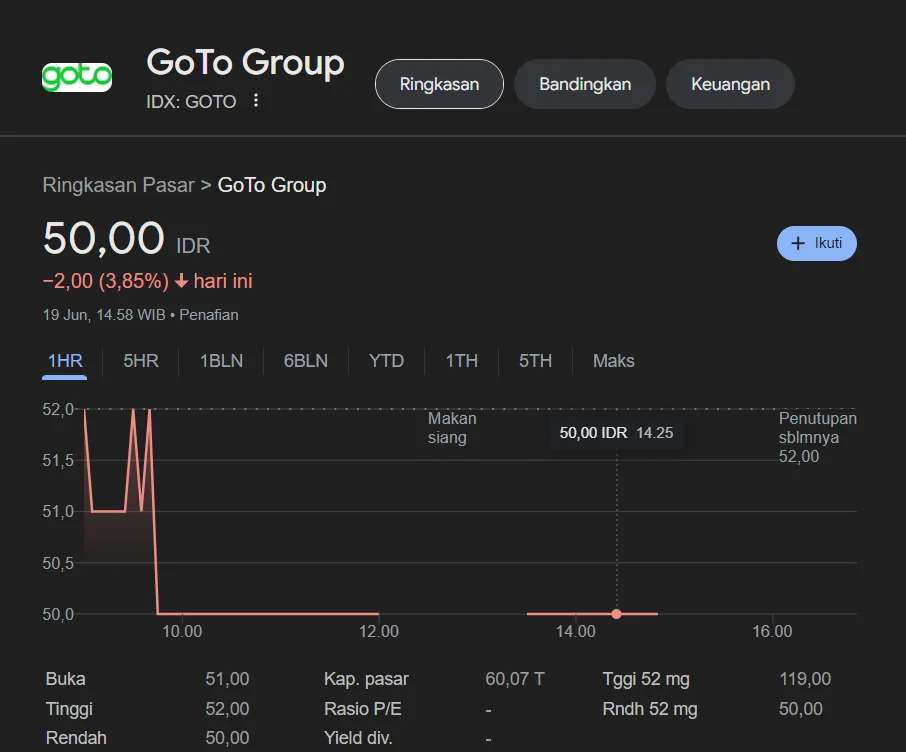906x752 pixels.
Task: Click the GoTo Group breadcrumb text
Action: (x=272, y=185)
